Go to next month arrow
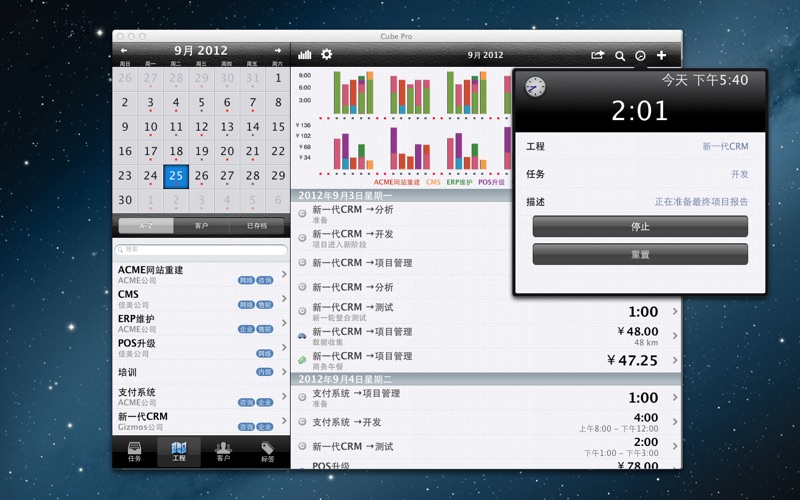 tap(278, 51)
